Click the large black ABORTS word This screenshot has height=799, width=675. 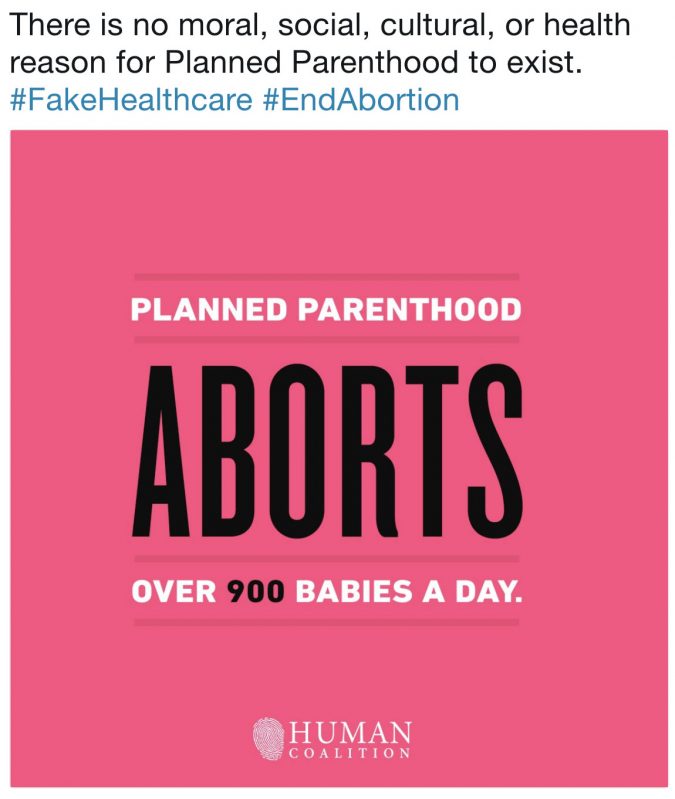point(328,450)
